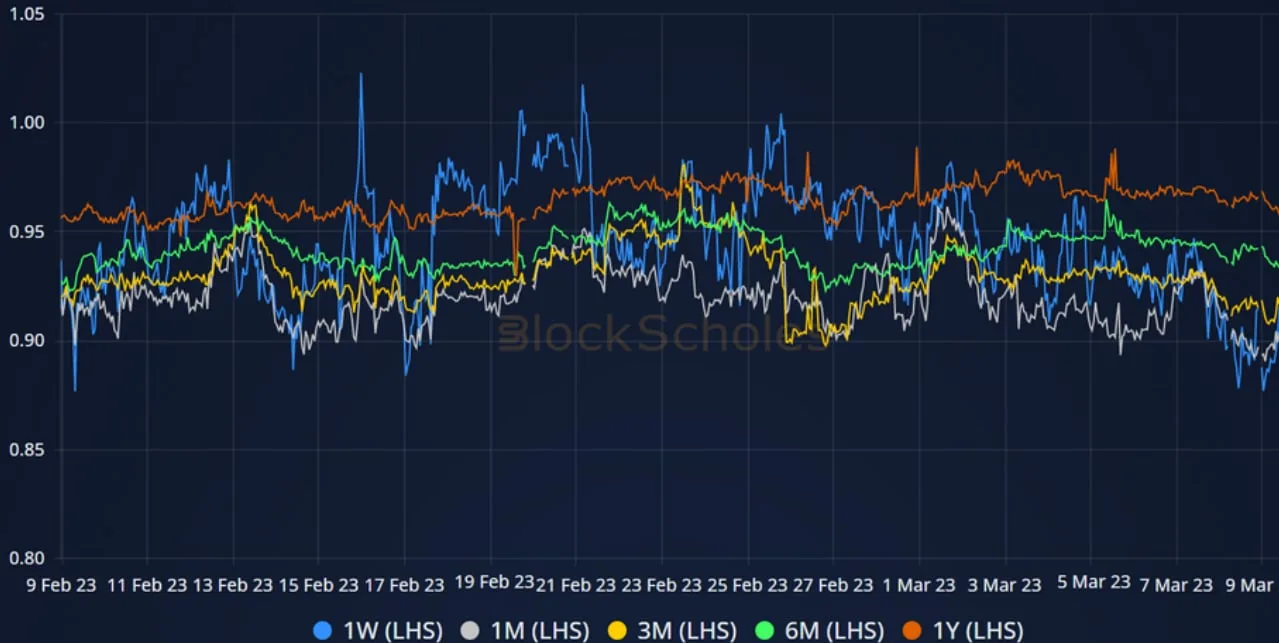The height and width of the screenshot is (643, 1279).
Task: Click the 11 Feb 23 date label
Action: click(x=147, y=585)
